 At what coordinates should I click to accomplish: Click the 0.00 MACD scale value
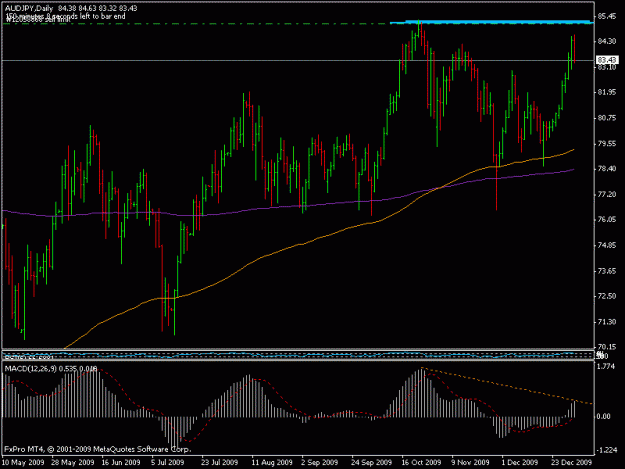click(x=604, y=416)
